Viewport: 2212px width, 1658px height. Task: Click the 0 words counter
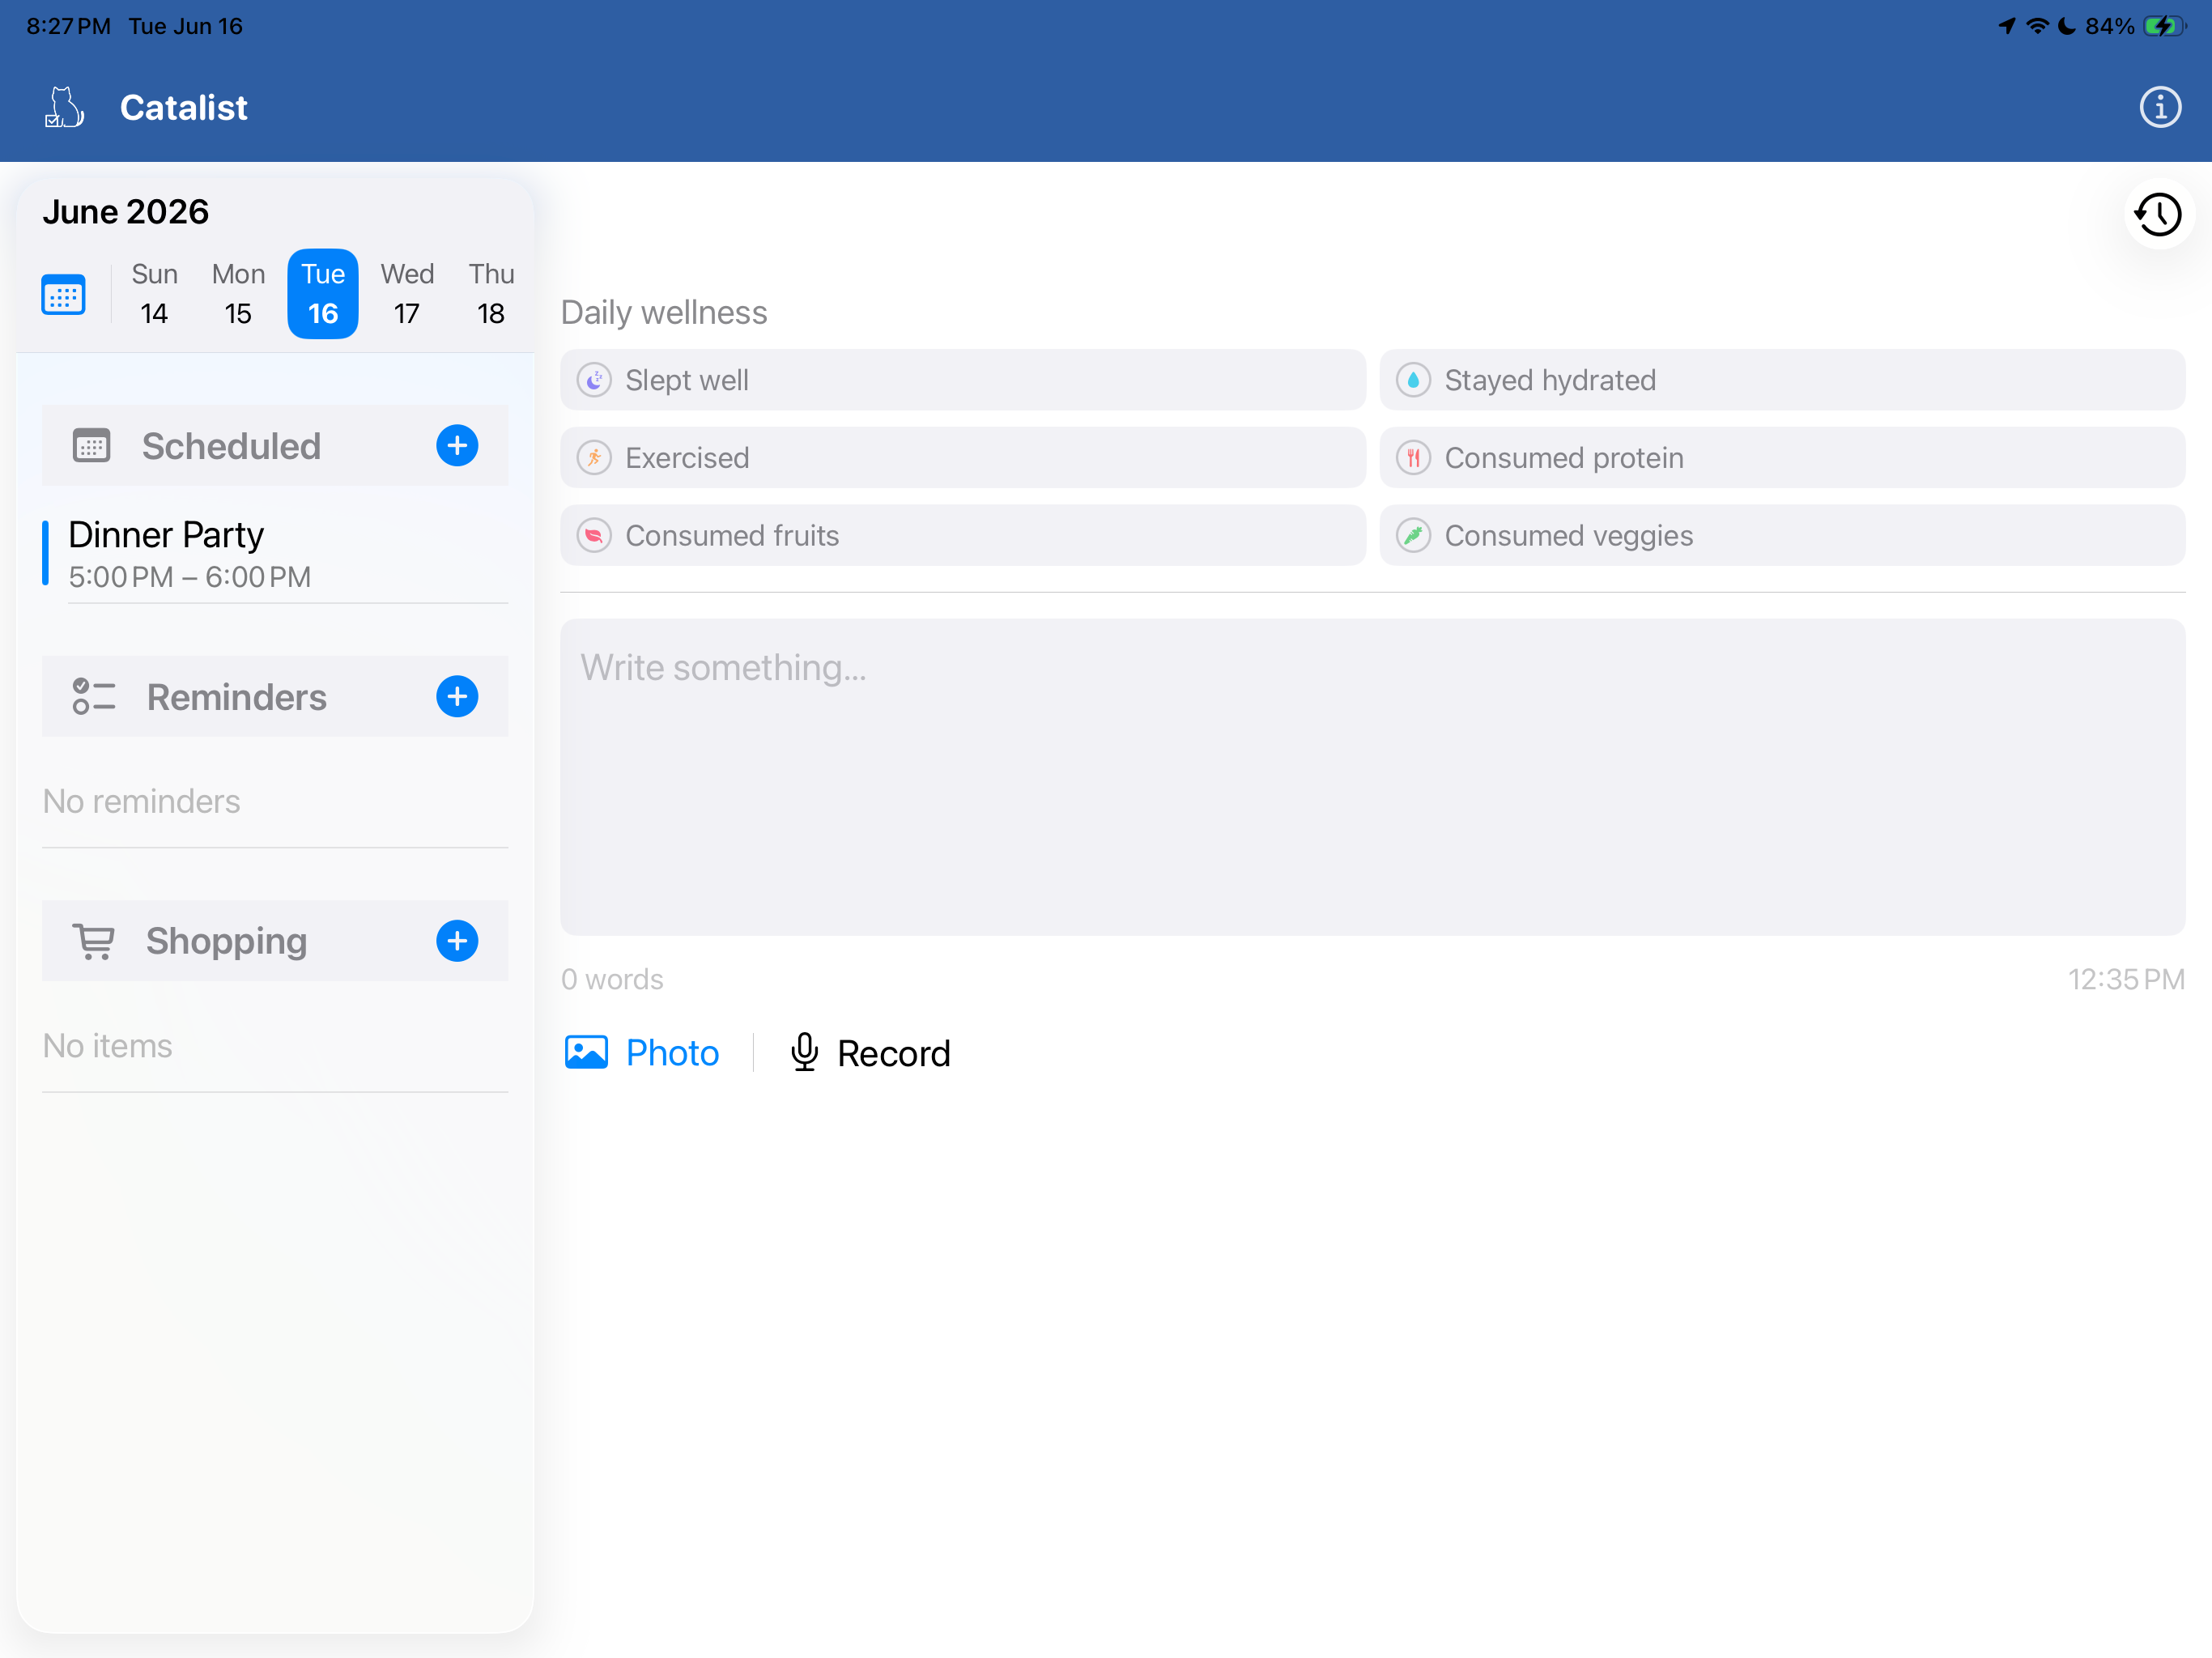coord(612,979)
